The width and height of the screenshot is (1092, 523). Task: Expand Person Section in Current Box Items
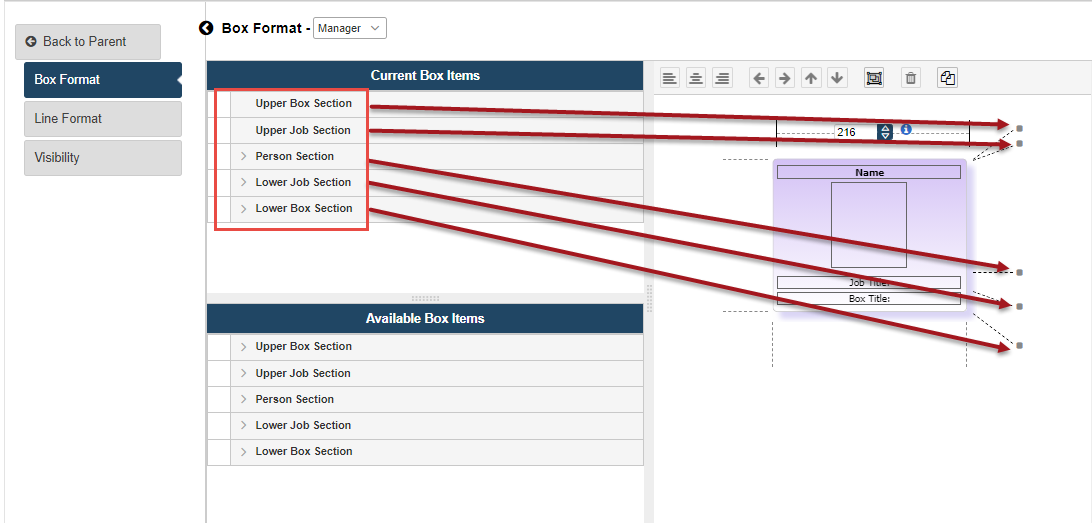pos(243,156)
